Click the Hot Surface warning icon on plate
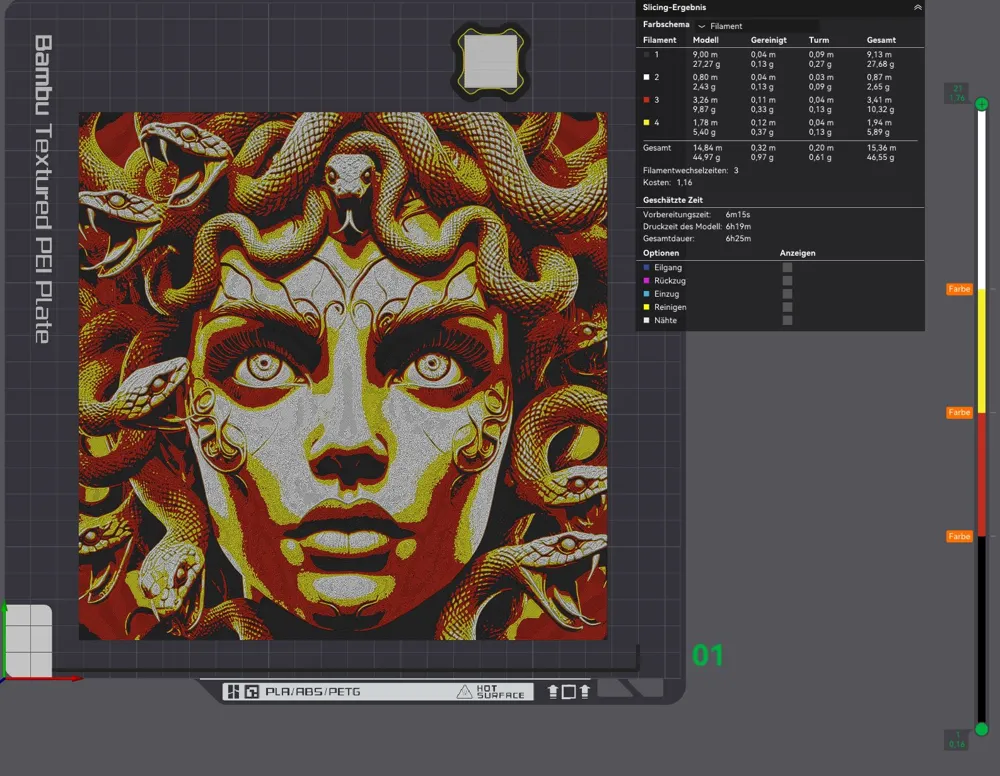Image resolution: width=1000 pixels, height=776 pixels. pos(464,692)
